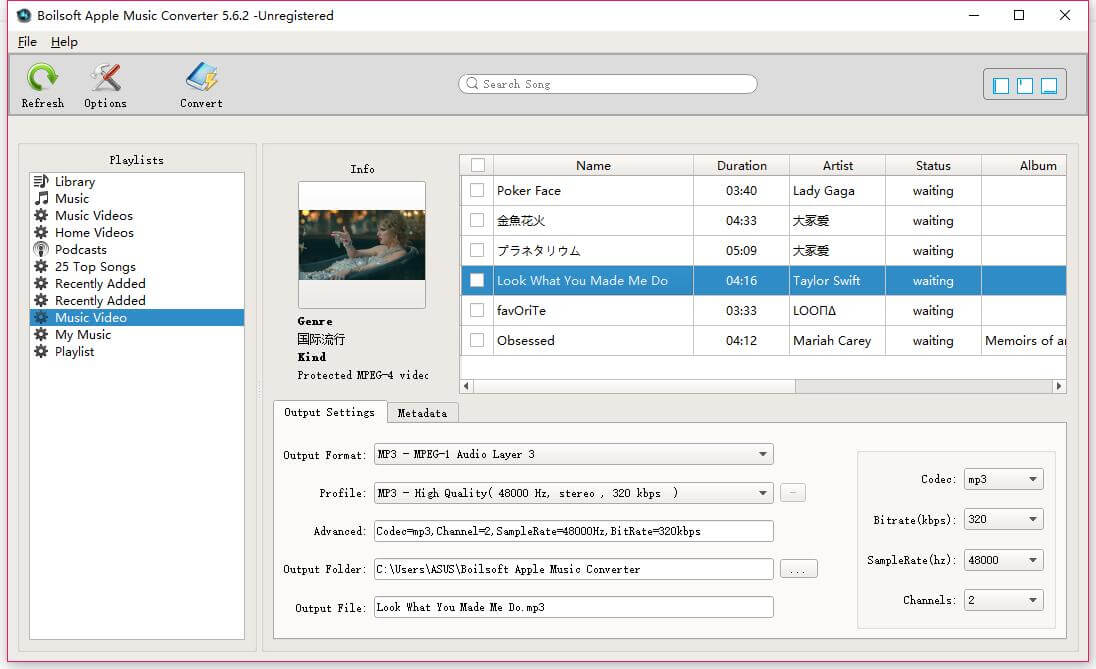Click the scrollbar left arrow under song table

[466, 386]
